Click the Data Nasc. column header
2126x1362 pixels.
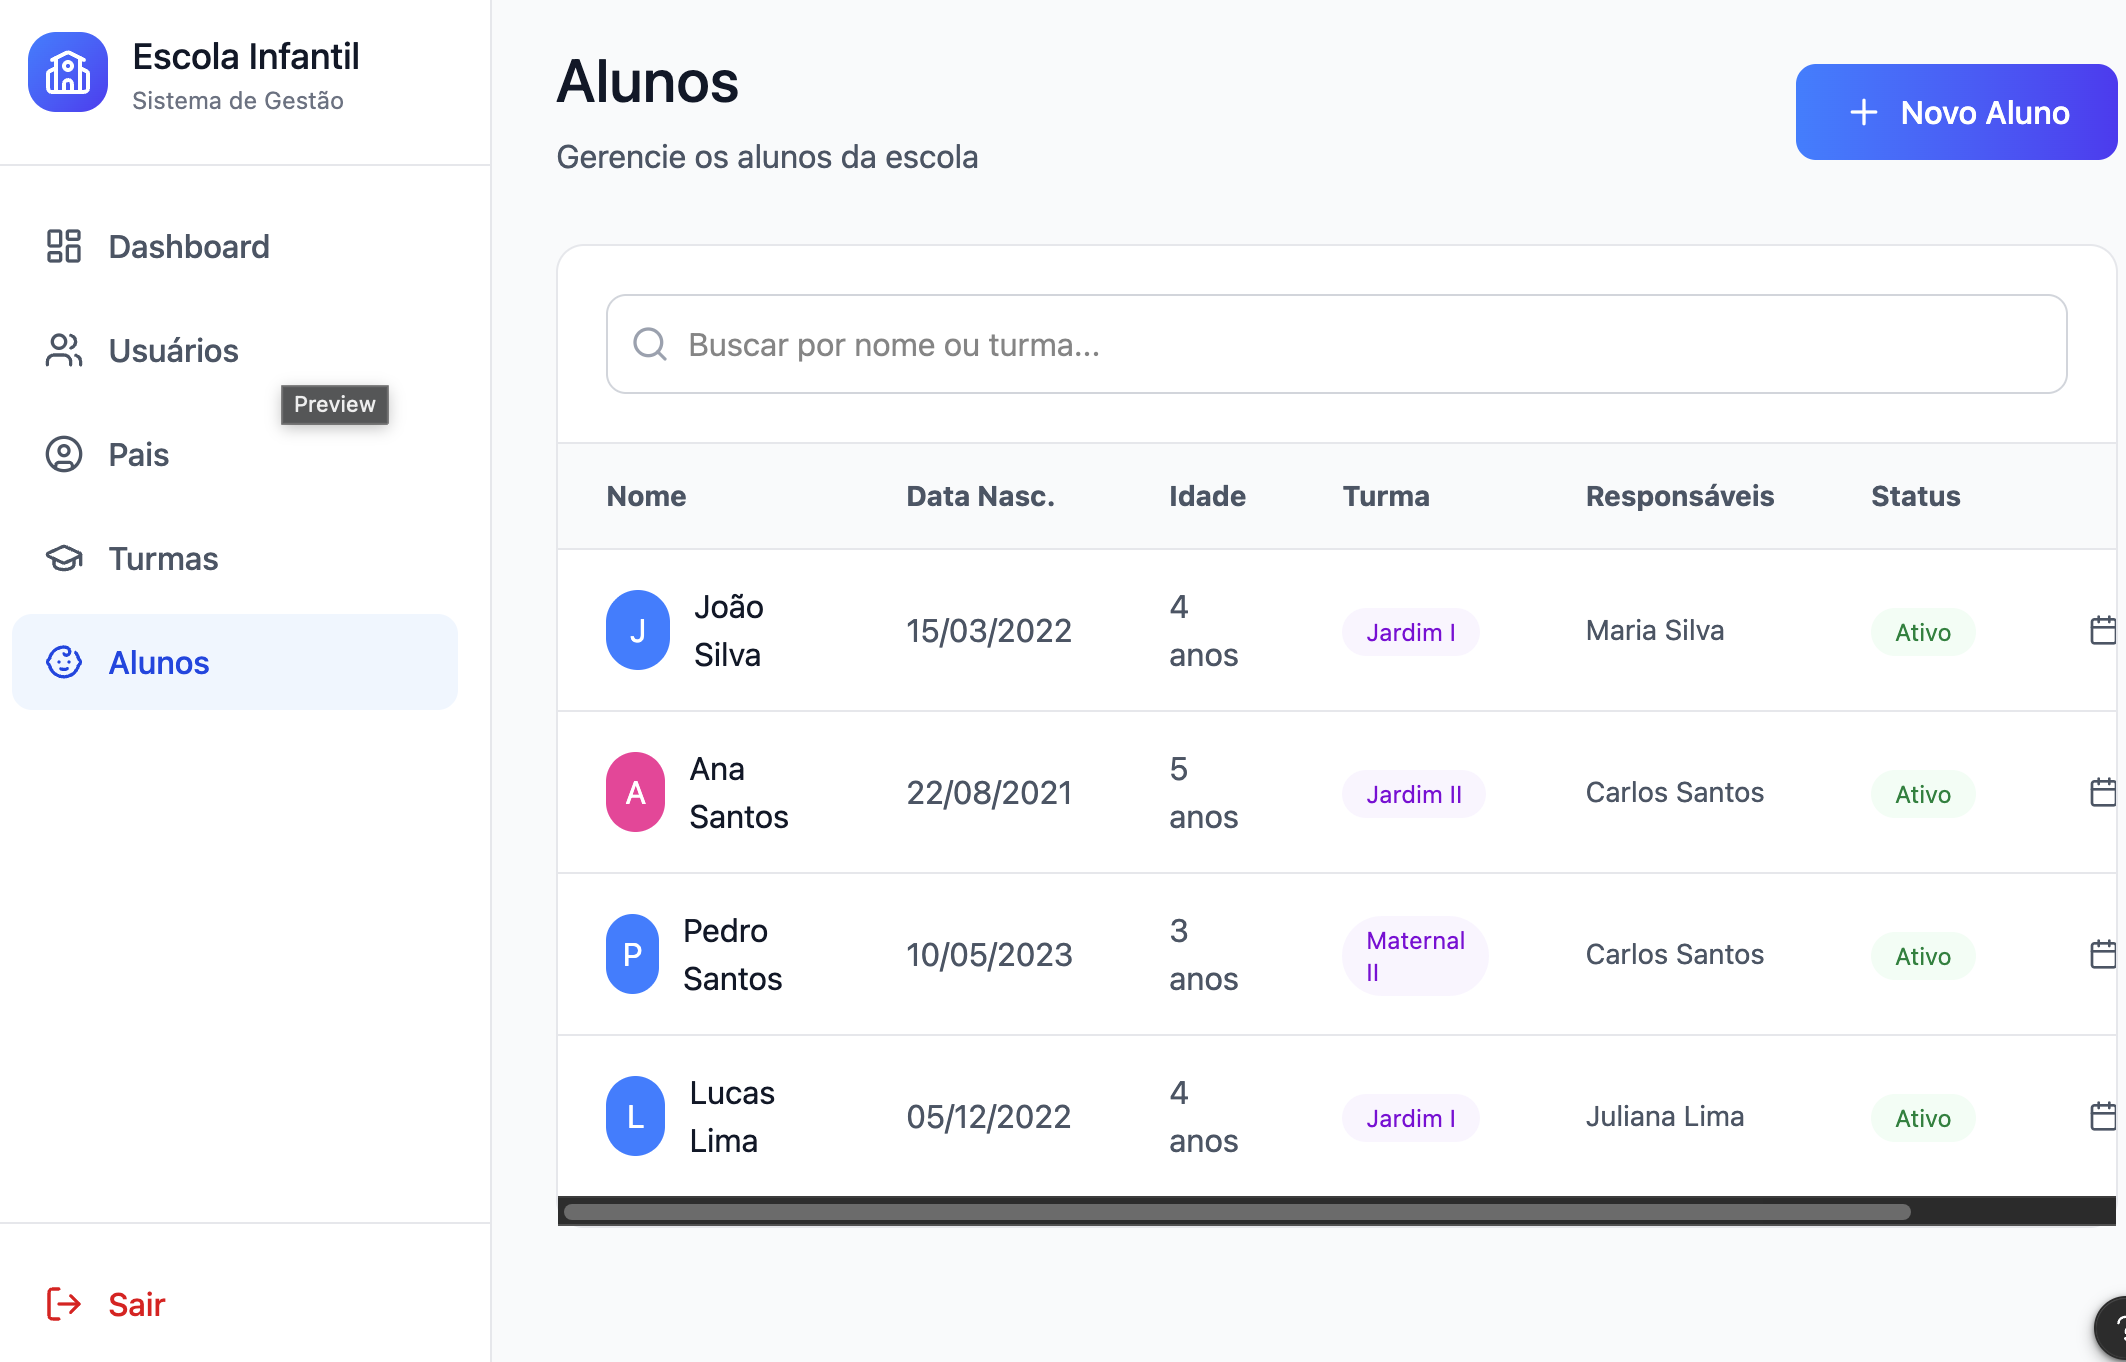tap(980, 496)
